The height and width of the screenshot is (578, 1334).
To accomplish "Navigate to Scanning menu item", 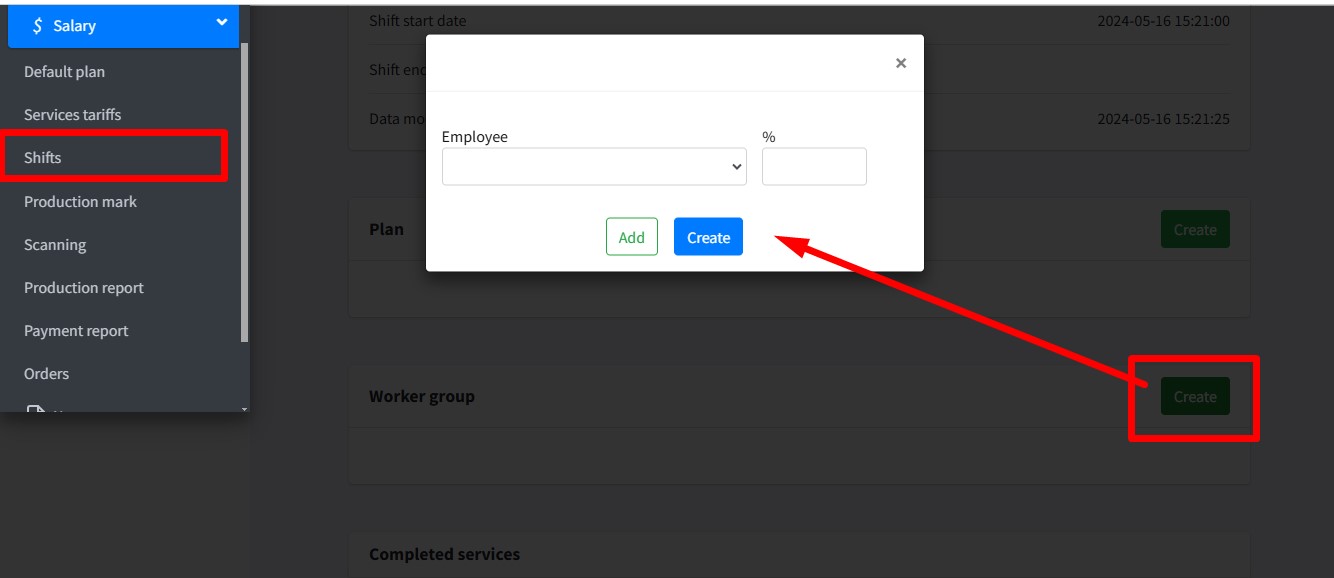I will pyautogui.click(x=55, y=245).
